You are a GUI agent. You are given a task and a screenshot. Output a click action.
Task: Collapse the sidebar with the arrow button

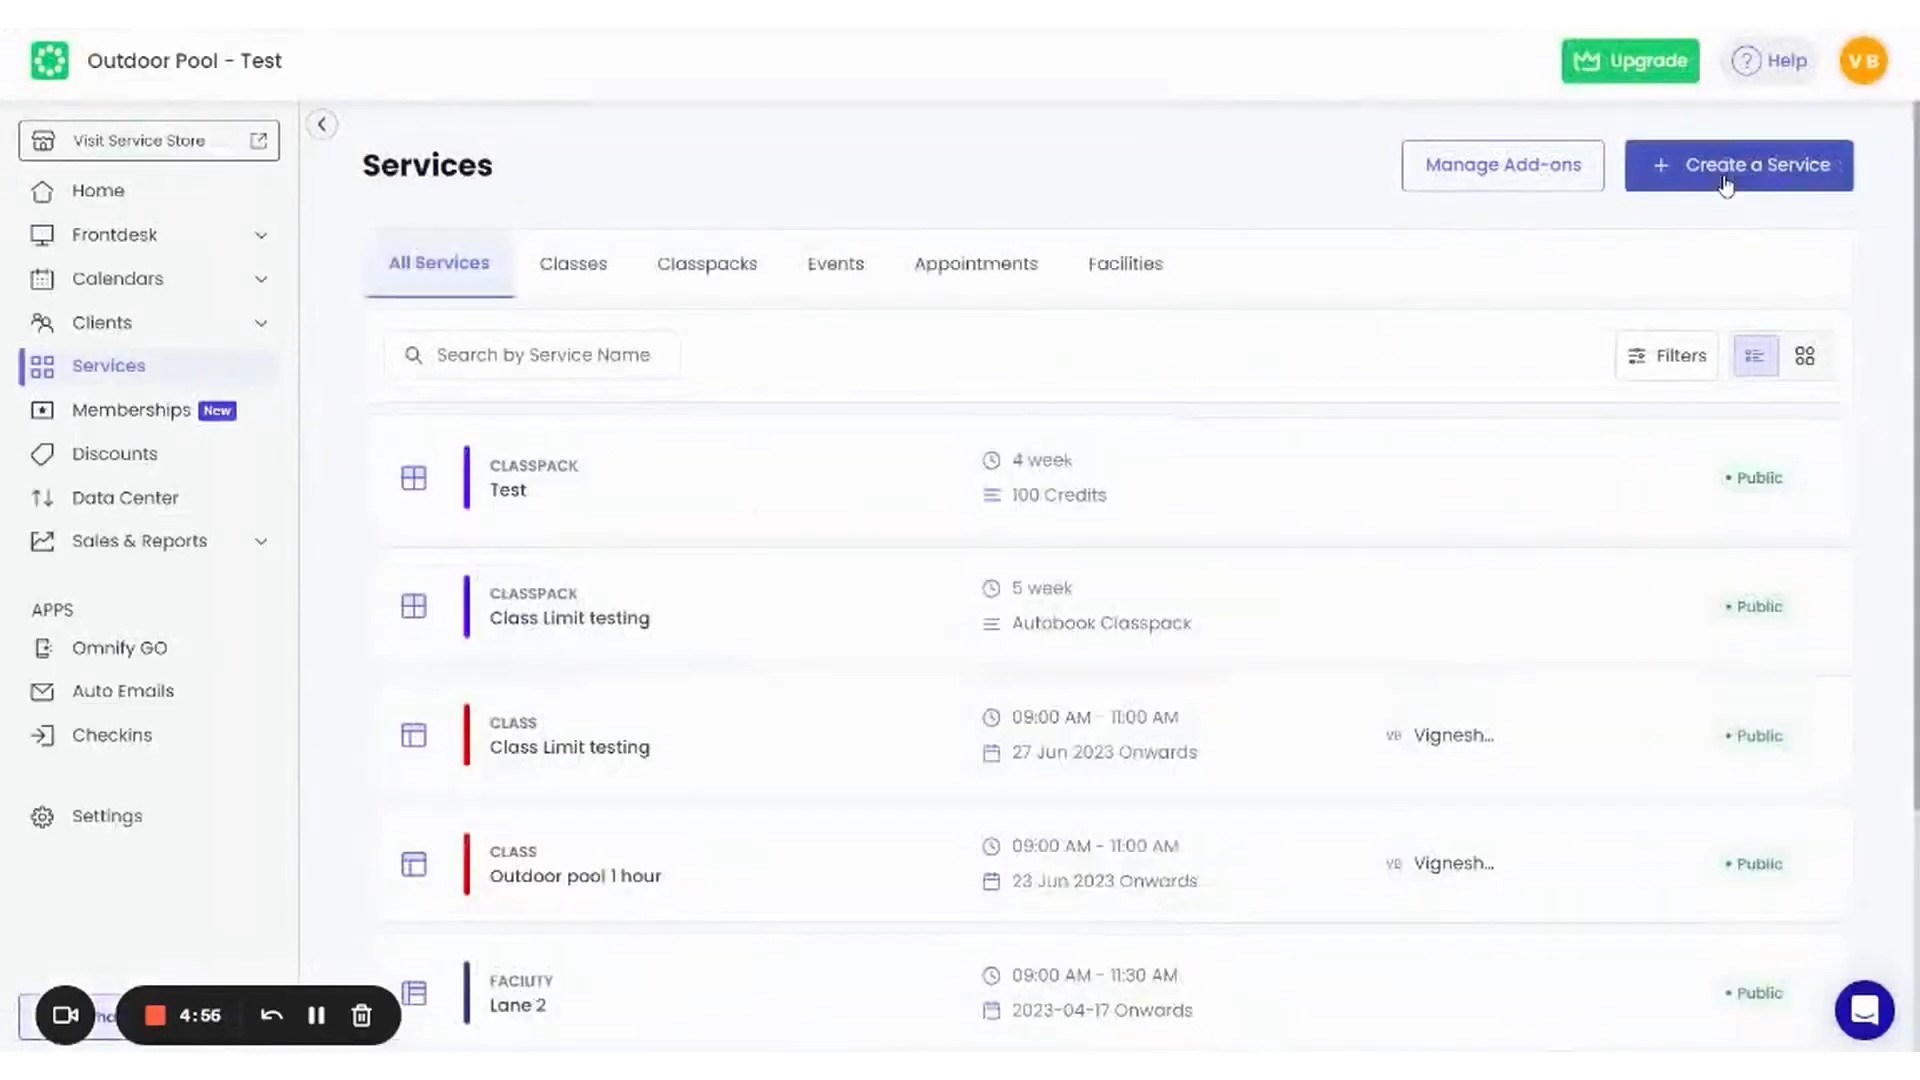pyautogui.click(x=322, y=124)
